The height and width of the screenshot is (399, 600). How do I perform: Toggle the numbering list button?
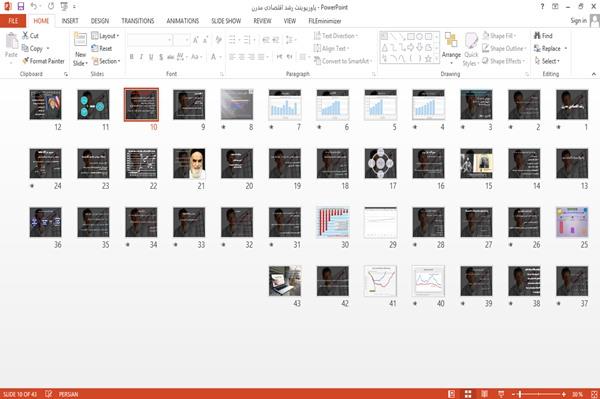click(x=247, y=40)
